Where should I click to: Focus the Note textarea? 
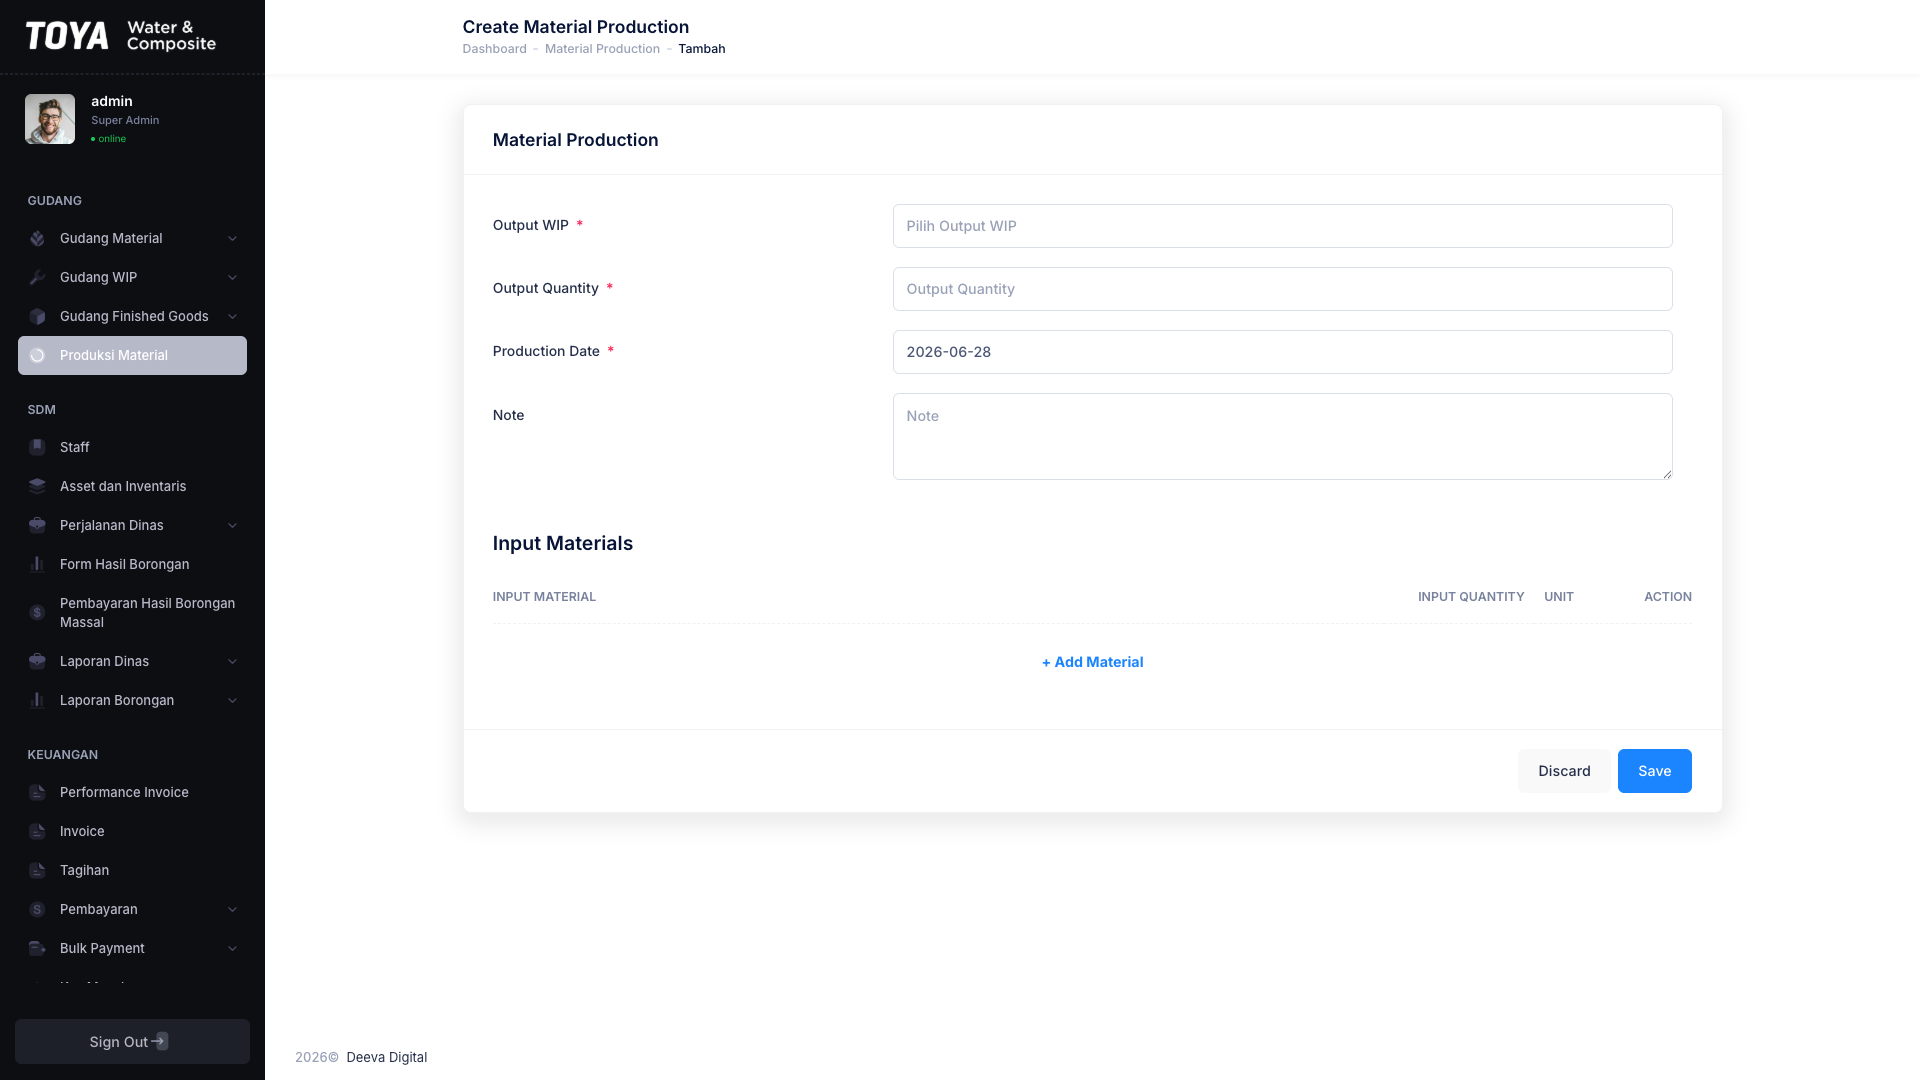pyautogui.click(x=1282, y=436)
